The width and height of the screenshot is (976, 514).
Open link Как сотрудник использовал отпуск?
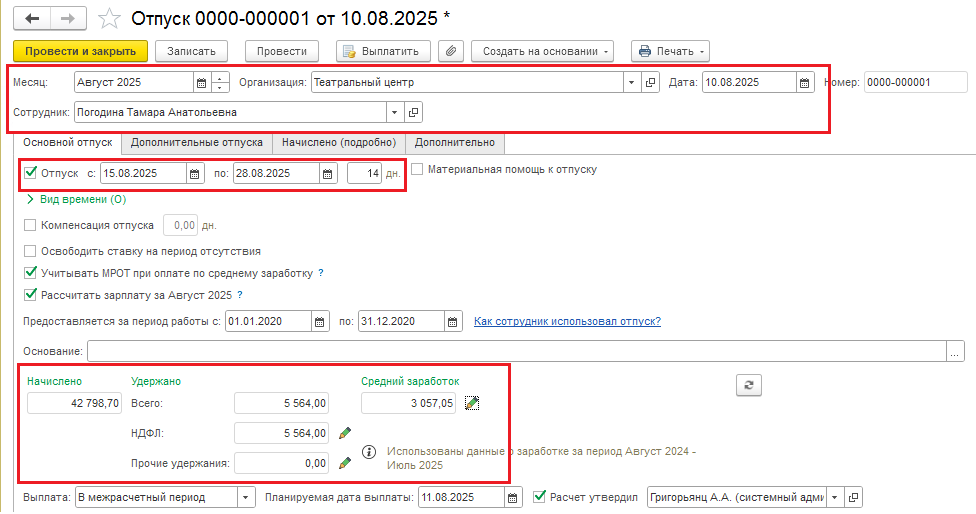coord(567,321)
